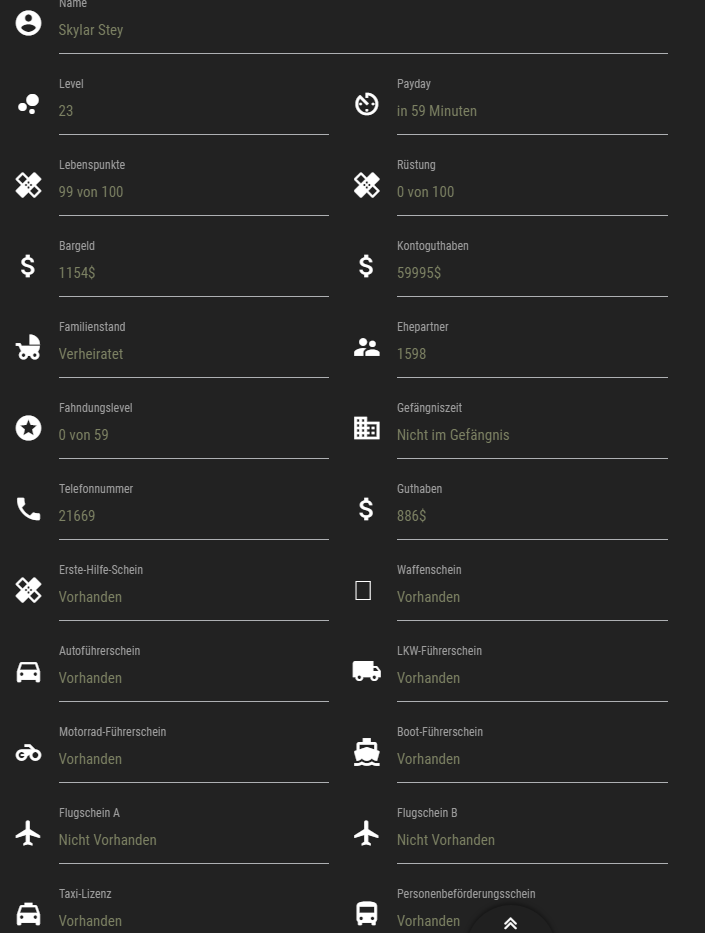This screenshot has width=705, height=933.
Task: Click the boat icon for Boot-Führerschein
Action: pos(367,752)
